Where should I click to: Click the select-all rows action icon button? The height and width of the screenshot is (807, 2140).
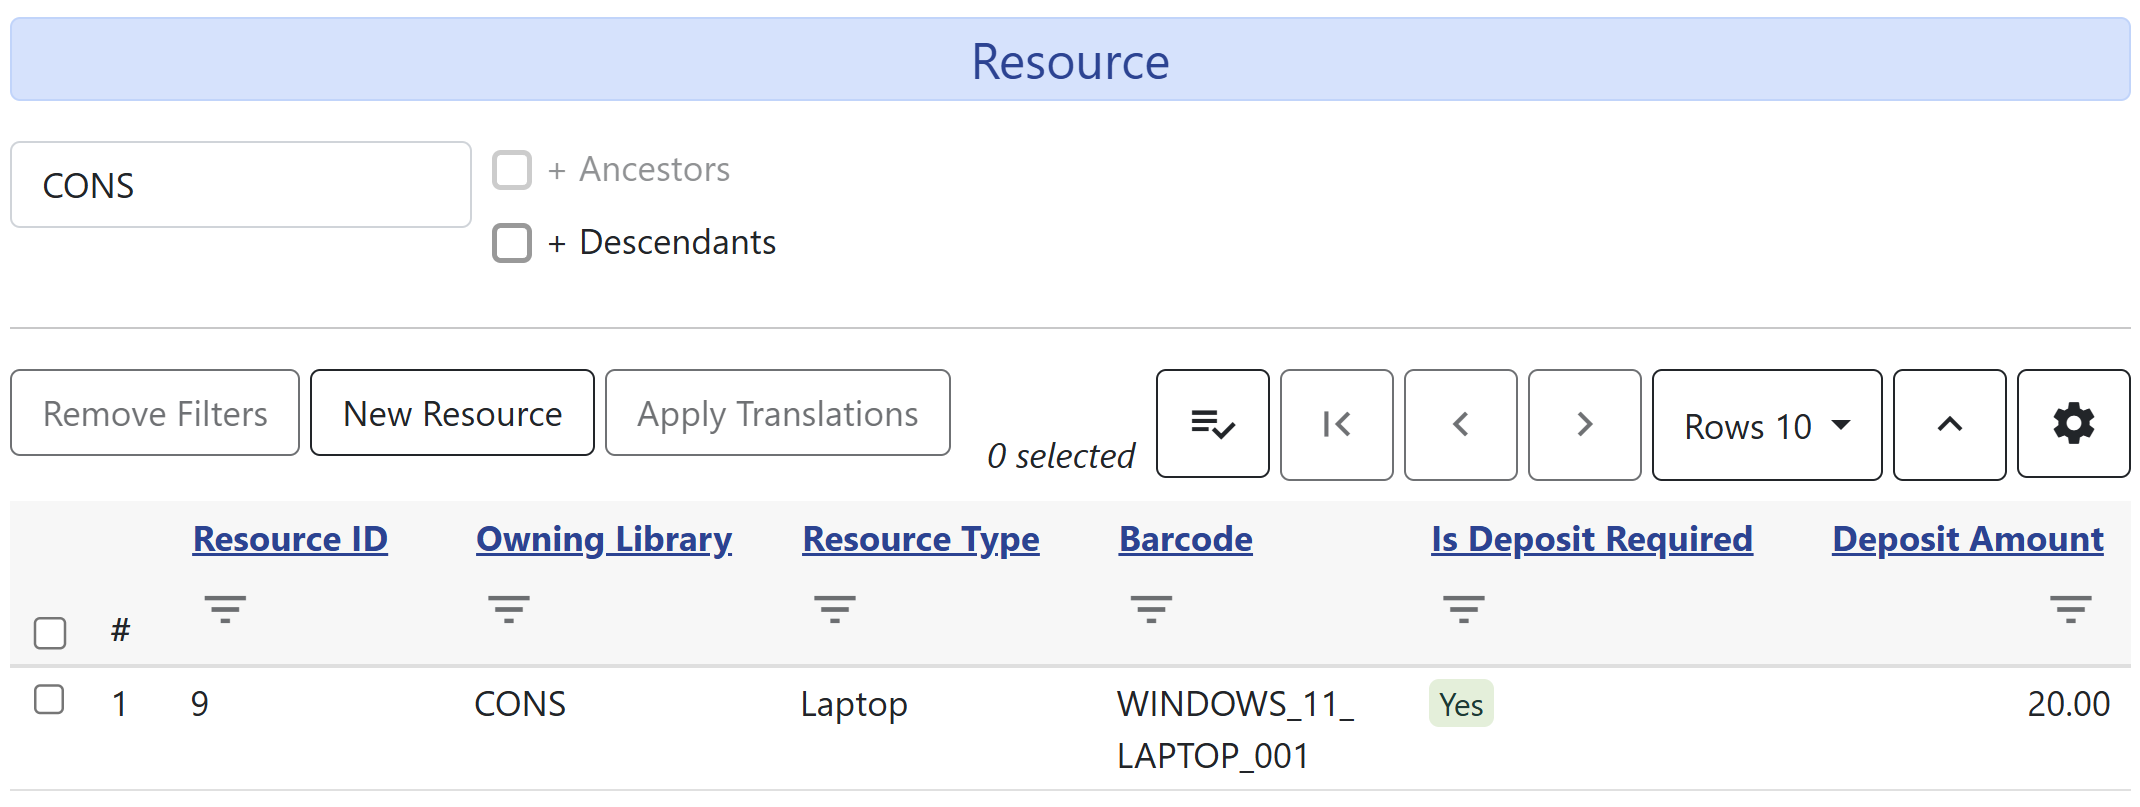click(x=1212, y=425)
